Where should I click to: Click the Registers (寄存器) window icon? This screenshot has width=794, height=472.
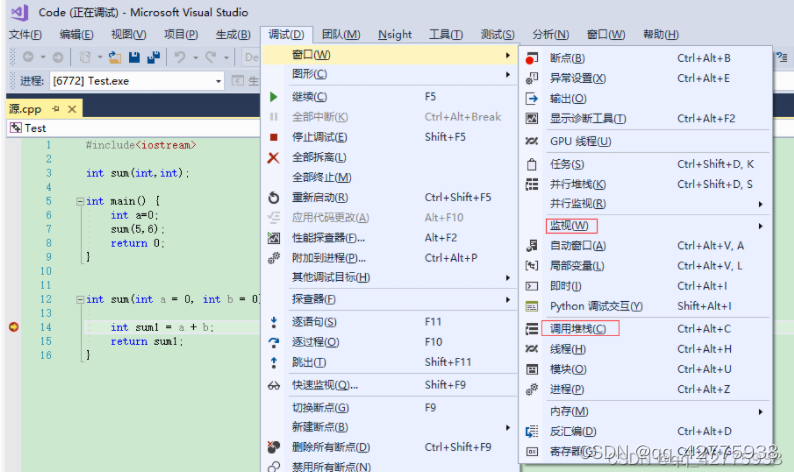(x=531, y=451)
